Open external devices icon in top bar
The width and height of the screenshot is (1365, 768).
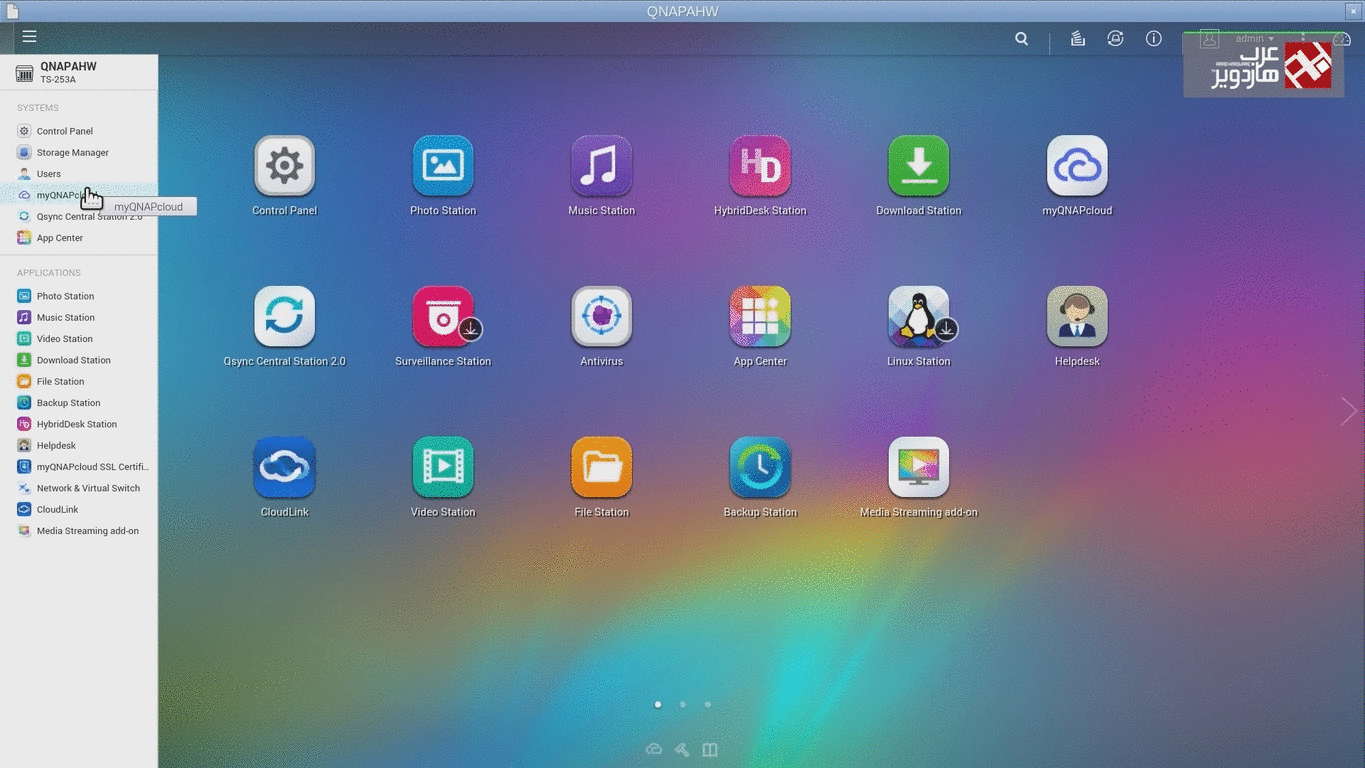[1115, 39]
